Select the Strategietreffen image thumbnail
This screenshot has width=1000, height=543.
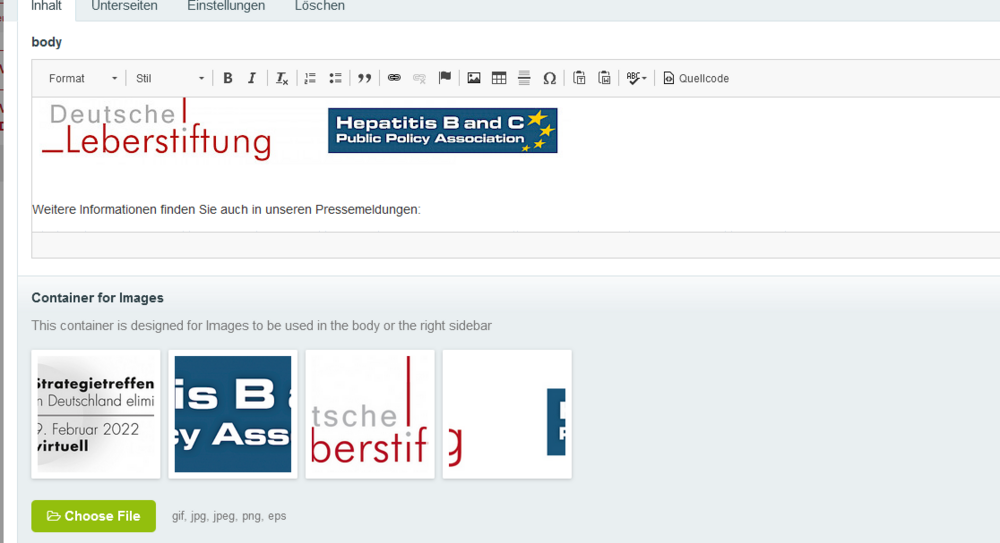96,414
